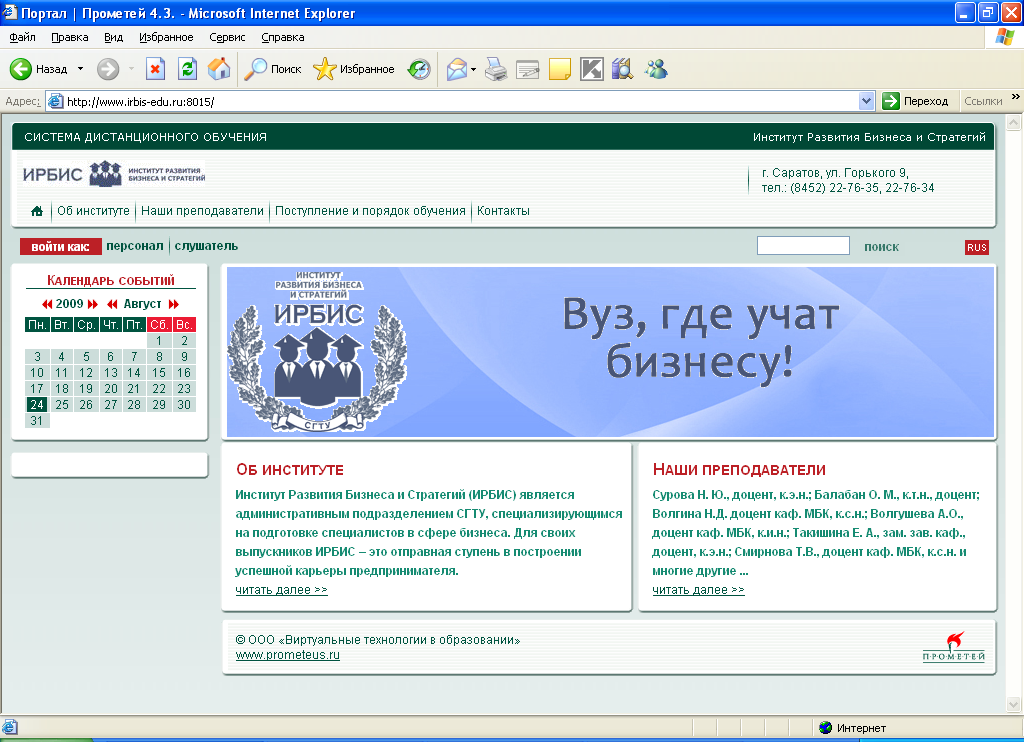Click the поиск search link
The width and height of the screenshot is (1024, 742).
pos(882,247)
